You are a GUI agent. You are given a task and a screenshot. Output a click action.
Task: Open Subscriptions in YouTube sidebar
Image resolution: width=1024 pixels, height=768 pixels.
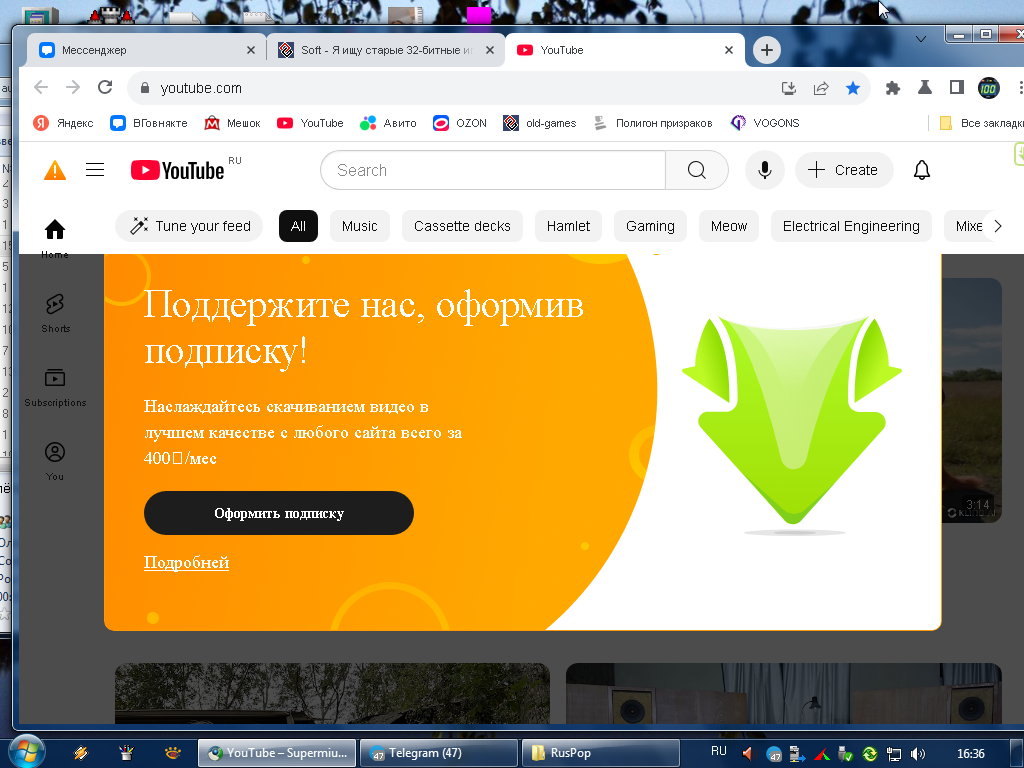pyautogui.click(x=55, y=387)
